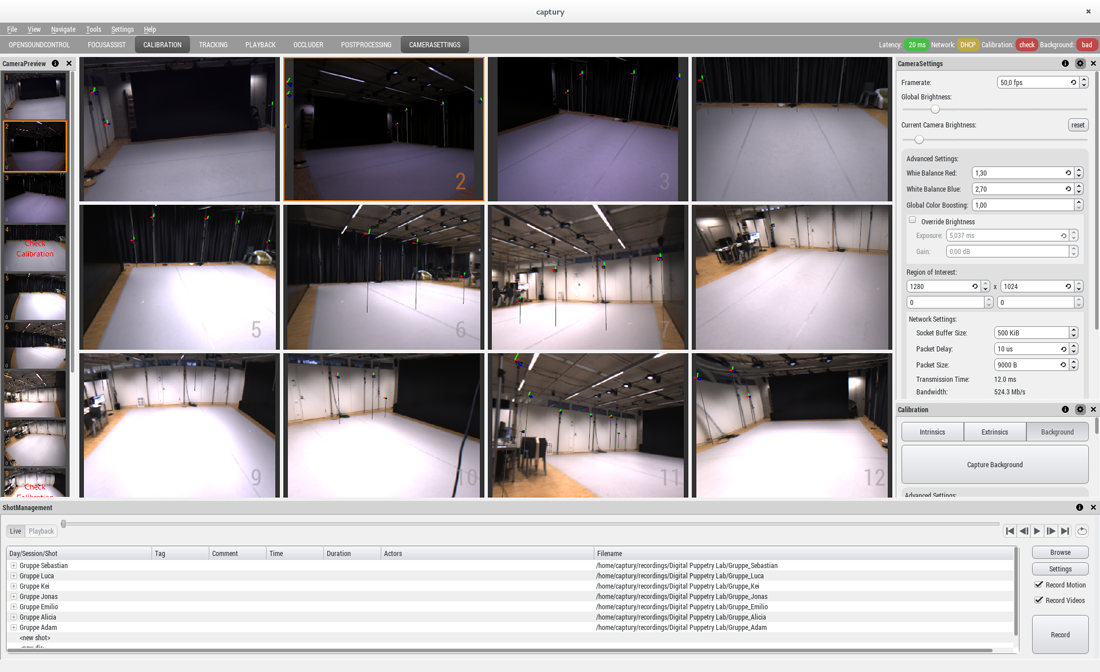Open Calibration panel gear options
Image resolution: width=1100 pixels, height=672 pixels.
click(x=1080, y=409)
